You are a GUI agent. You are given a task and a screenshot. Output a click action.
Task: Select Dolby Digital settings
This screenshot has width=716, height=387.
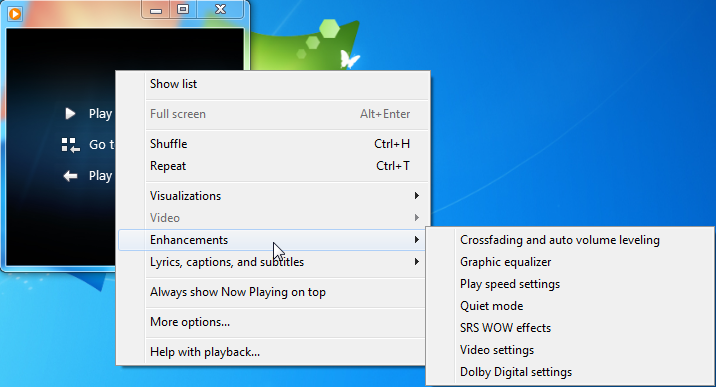570,372
